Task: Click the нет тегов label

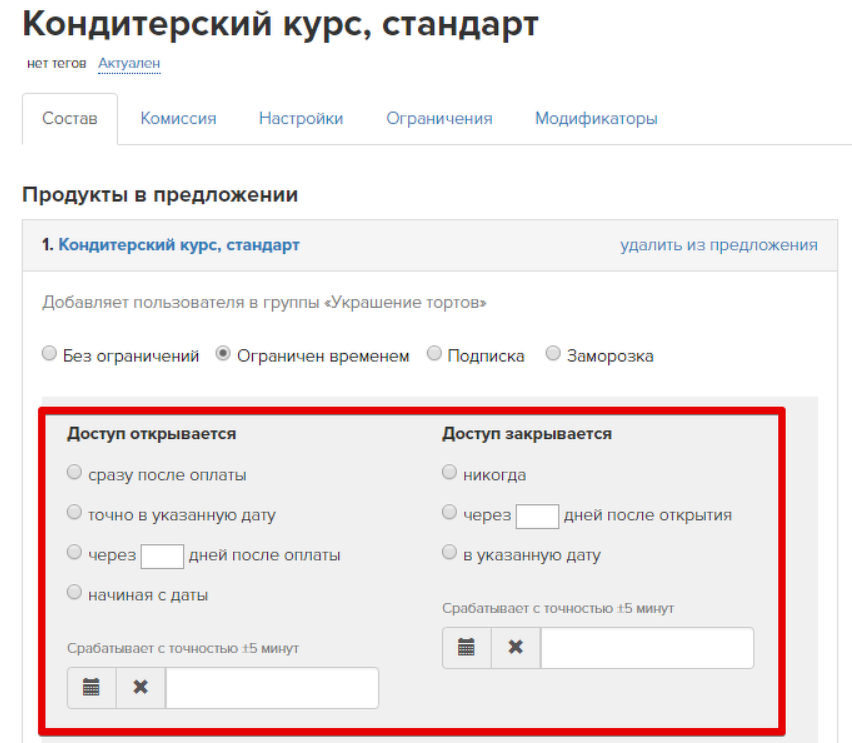Action: point(57,64)
